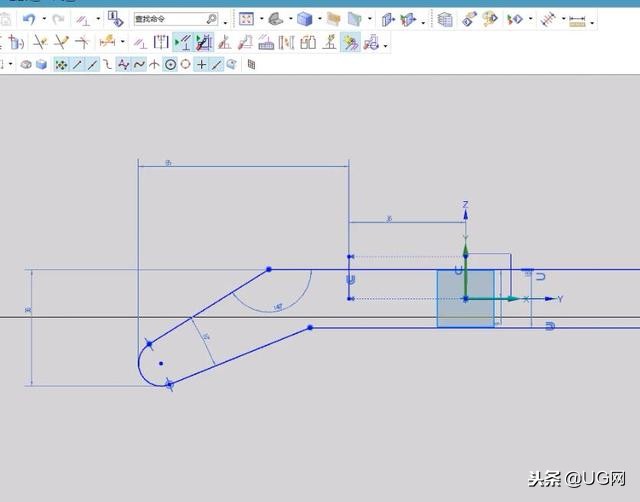Click the keyboard-like alternate solution icon
This screenshot has height=502, width=640.
(266, 43)
